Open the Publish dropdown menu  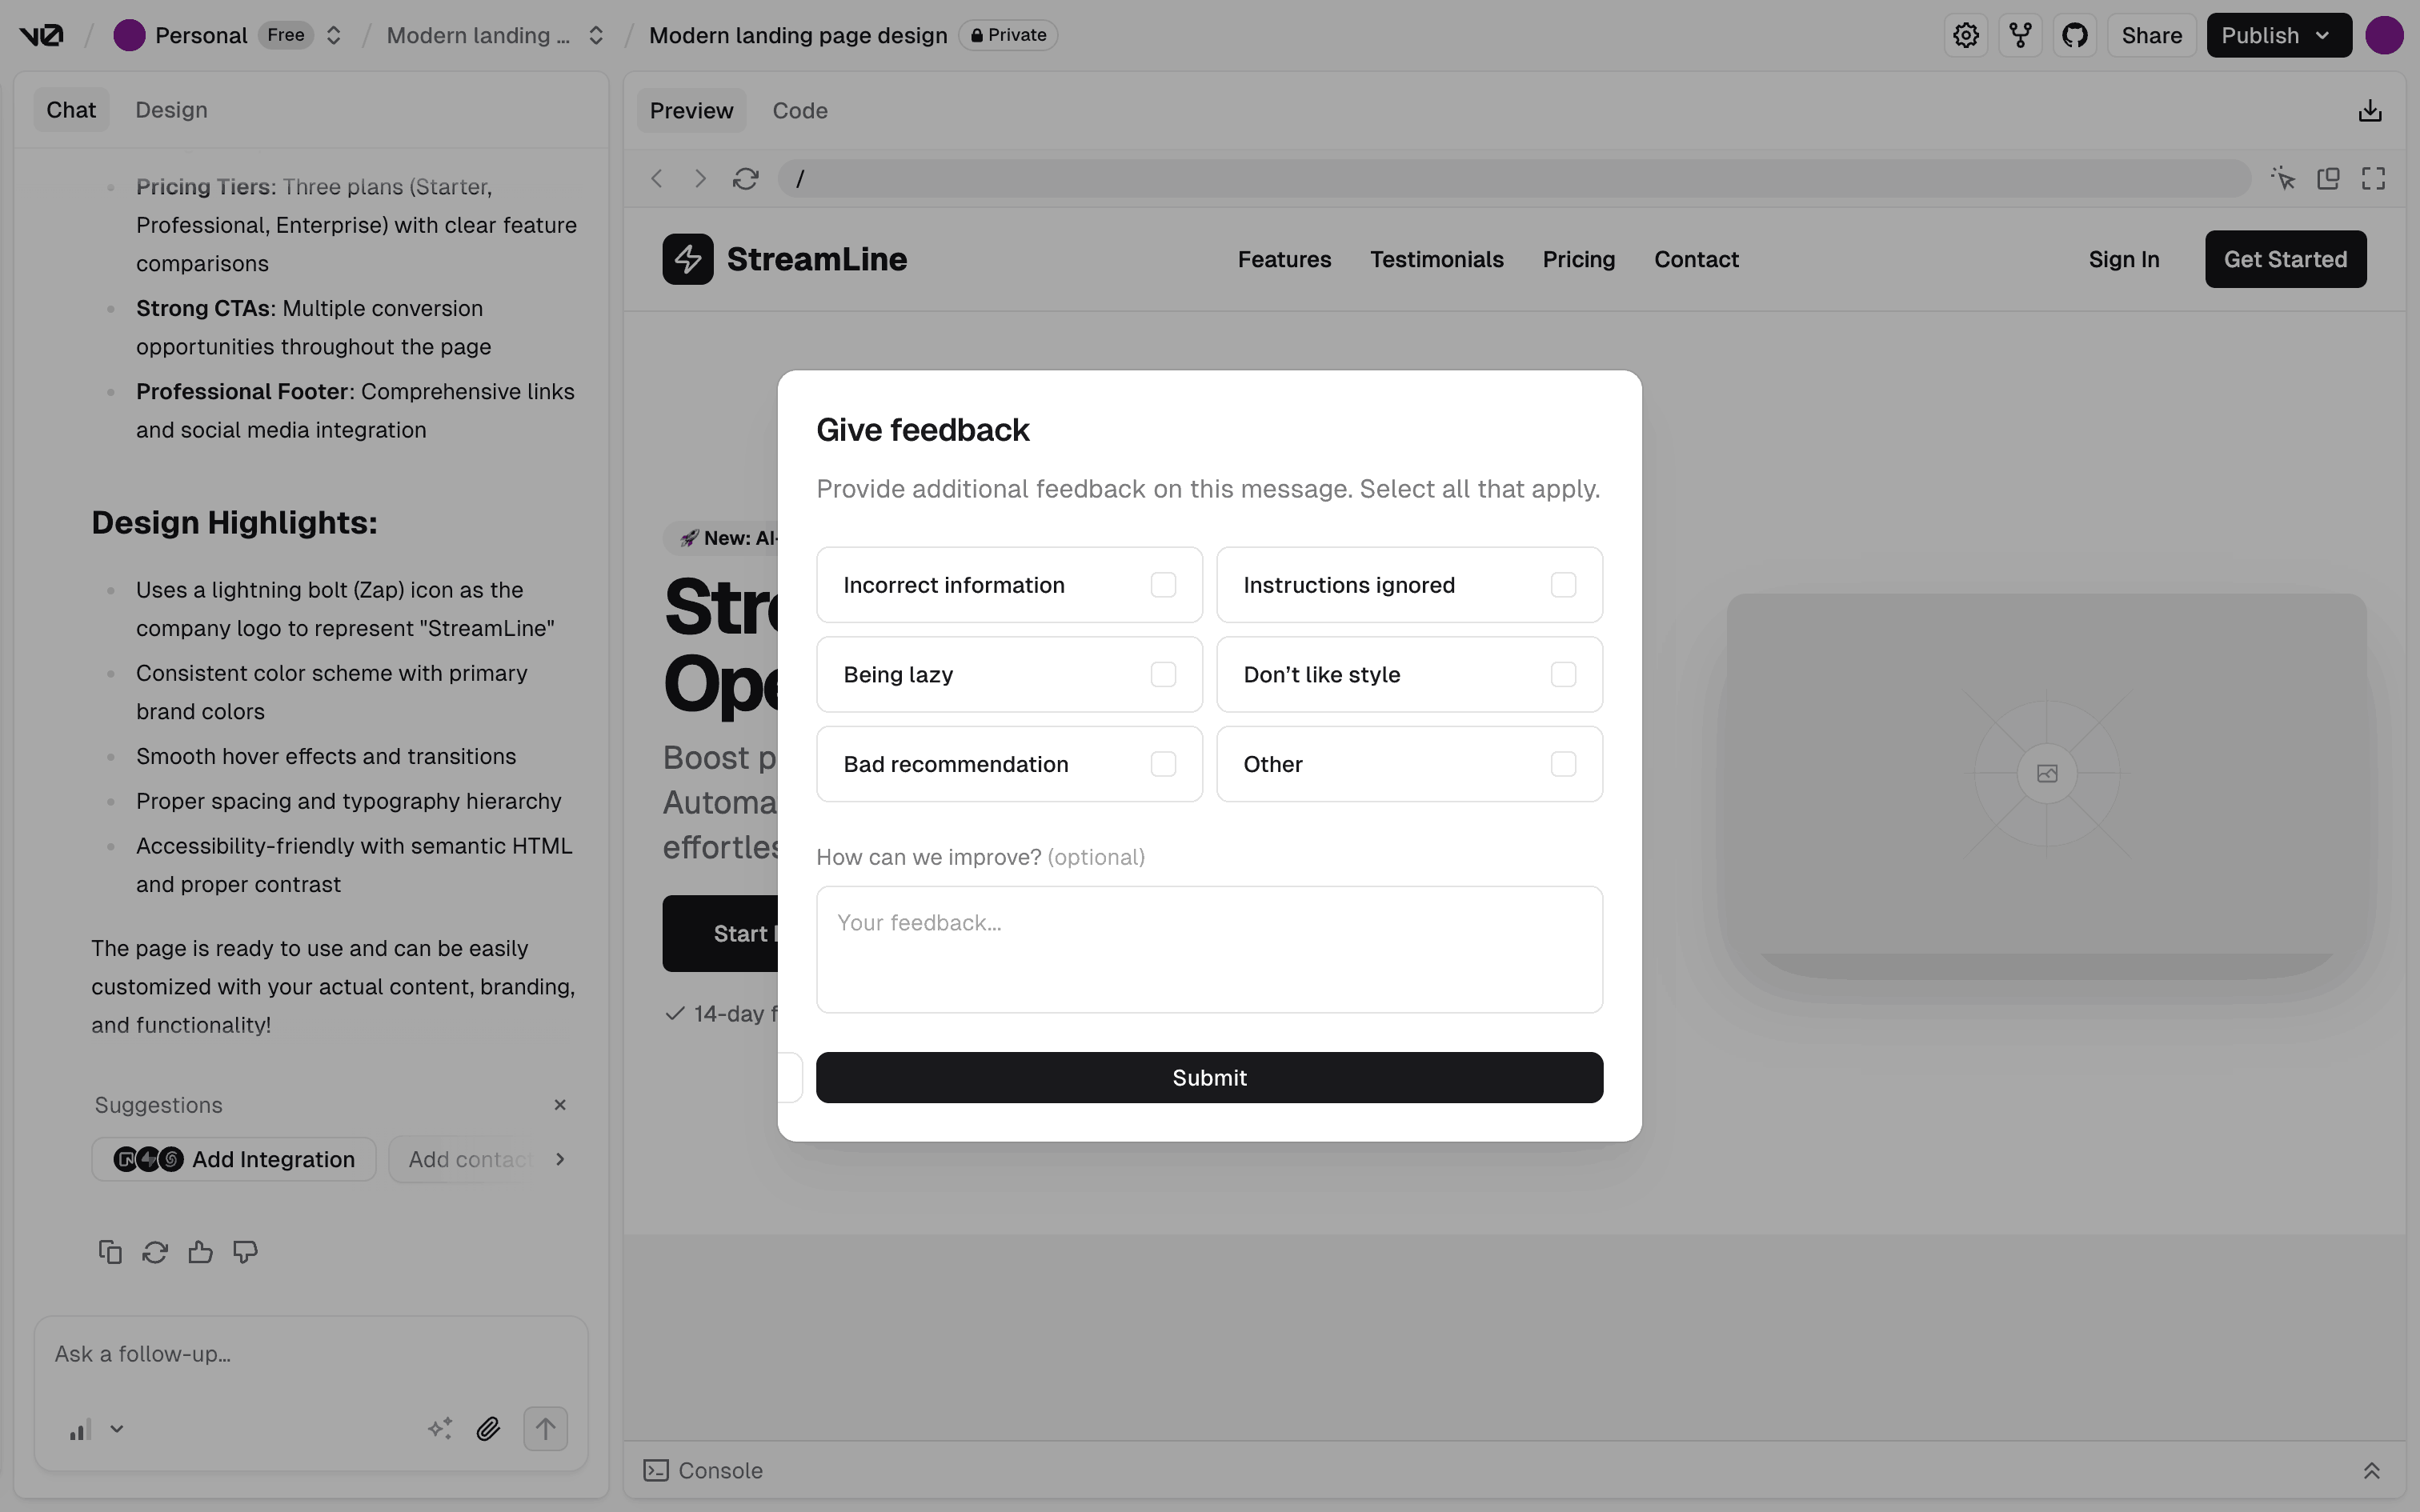click(x=2278, y=36)
